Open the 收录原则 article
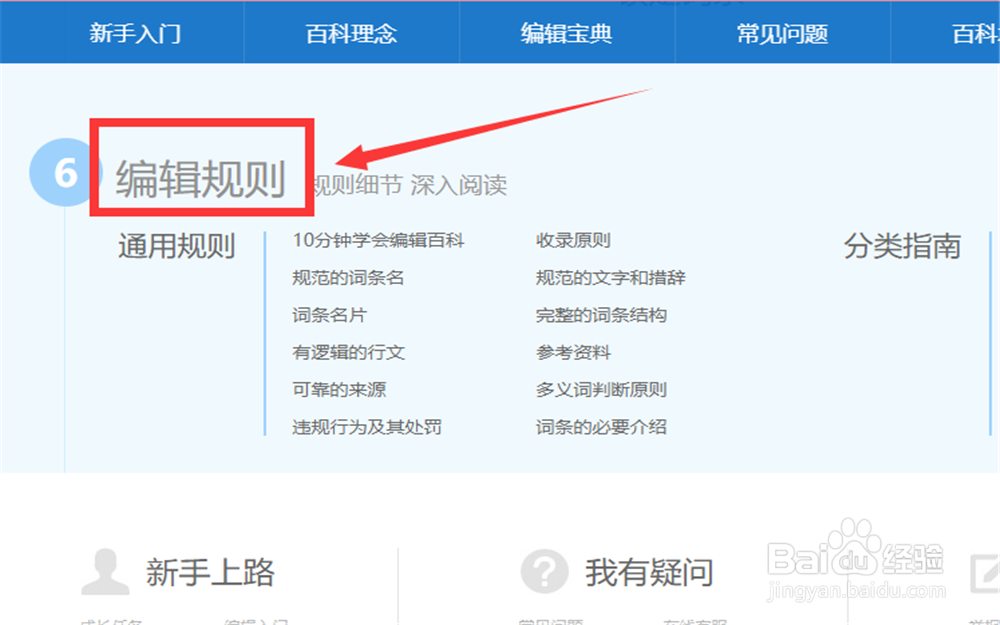 573,240
